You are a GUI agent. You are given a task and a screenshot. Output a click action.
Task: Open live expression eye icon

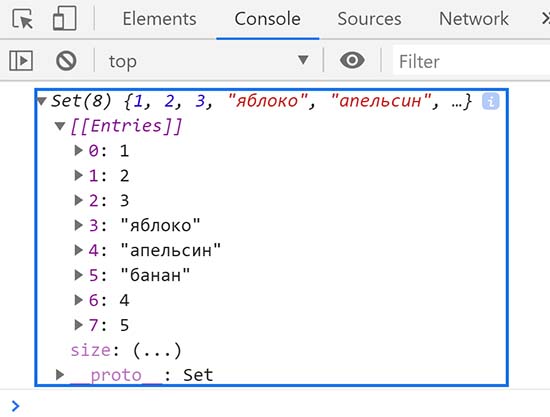352,60
